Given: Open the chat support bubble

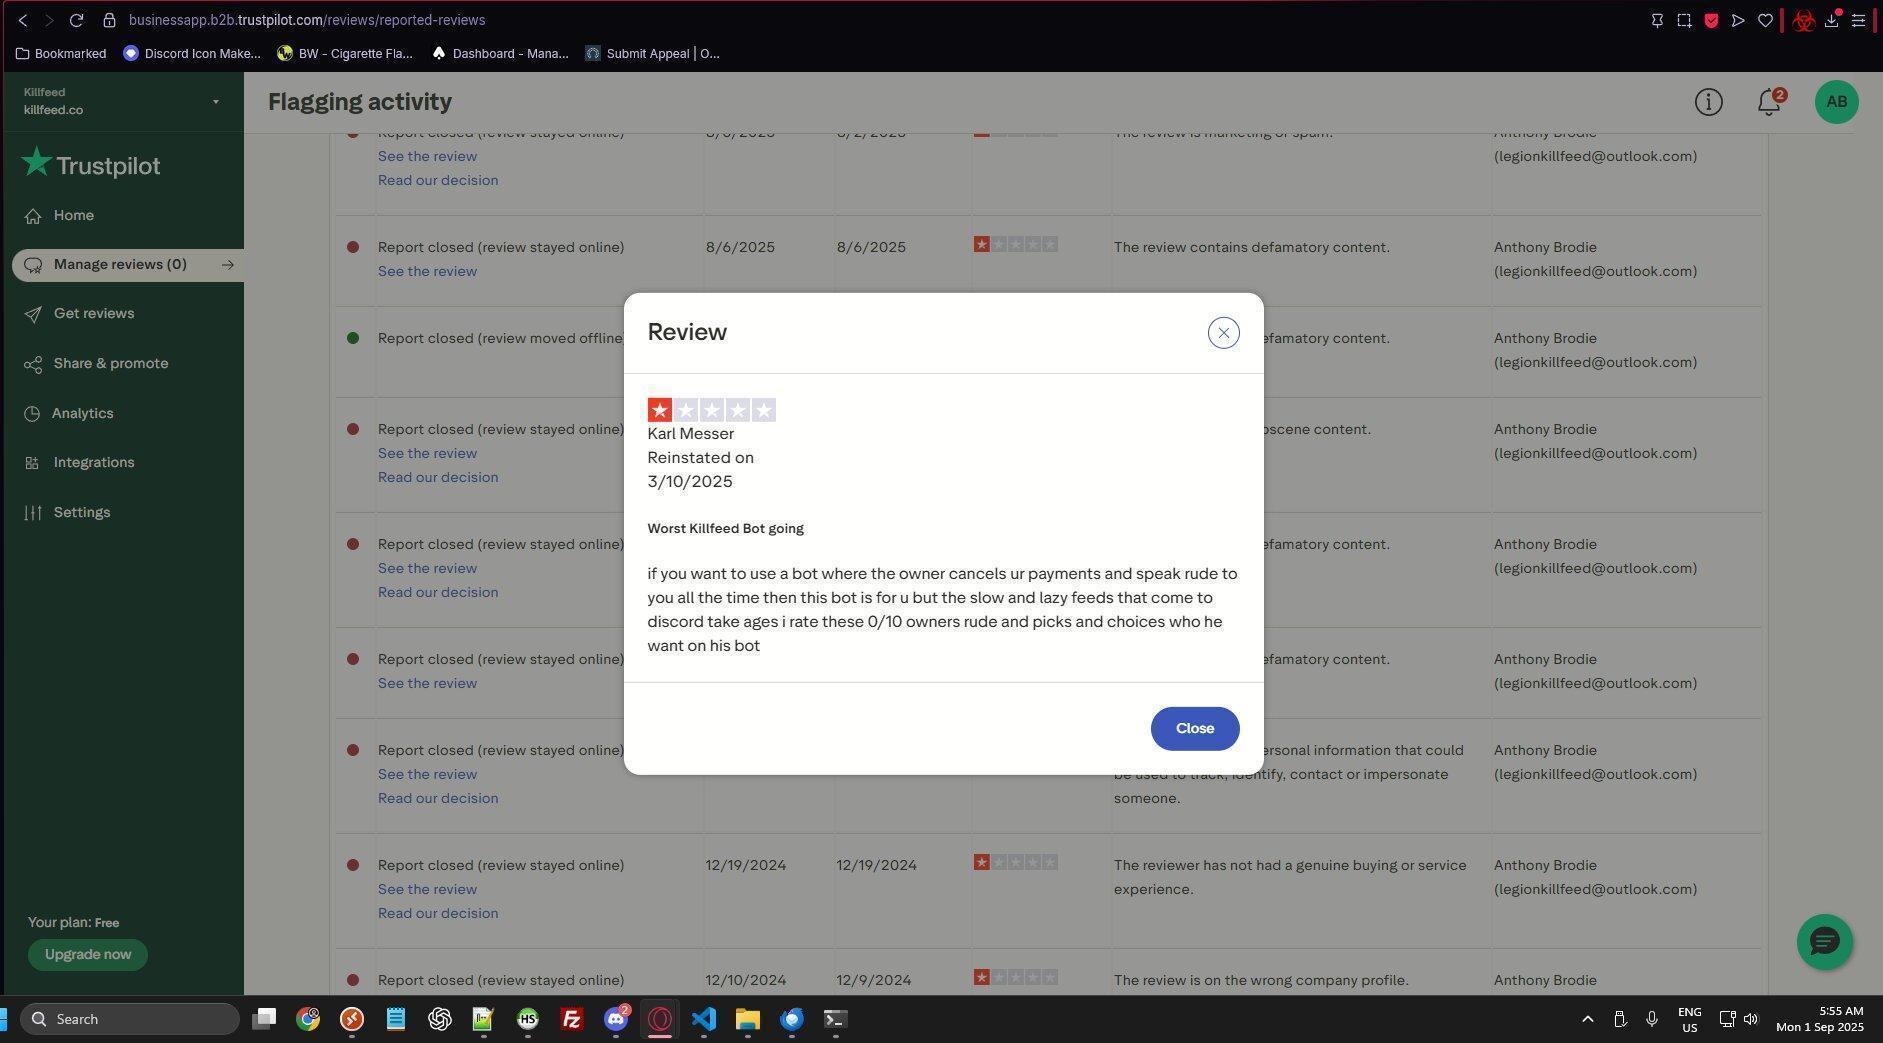Looking at the screenshot, I should (x=1824, y=941).
